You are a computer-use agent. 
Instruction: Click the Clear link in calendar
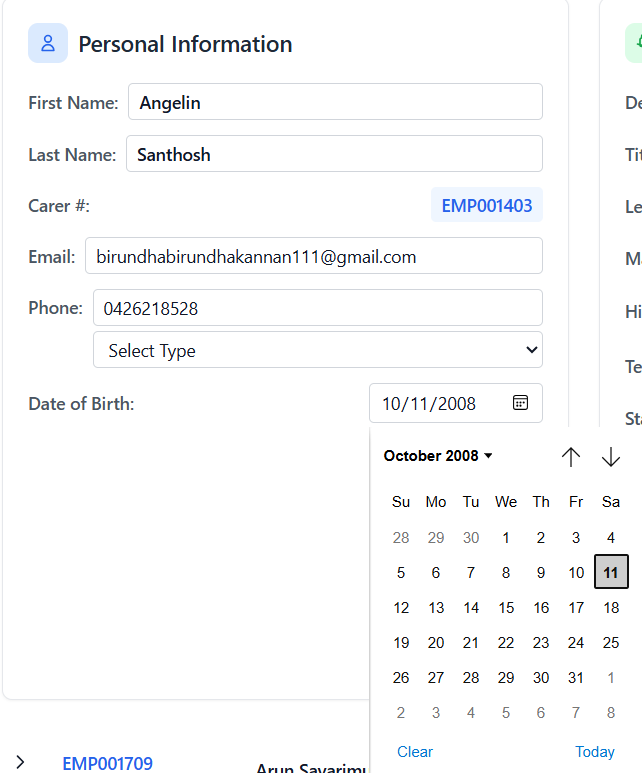[415, 752]
